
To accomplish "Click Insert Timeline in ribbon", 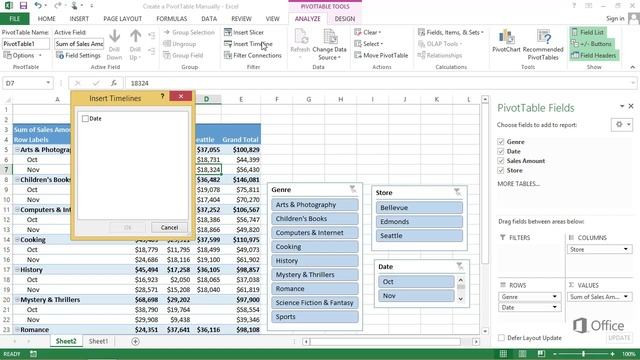I will [248, 44].
